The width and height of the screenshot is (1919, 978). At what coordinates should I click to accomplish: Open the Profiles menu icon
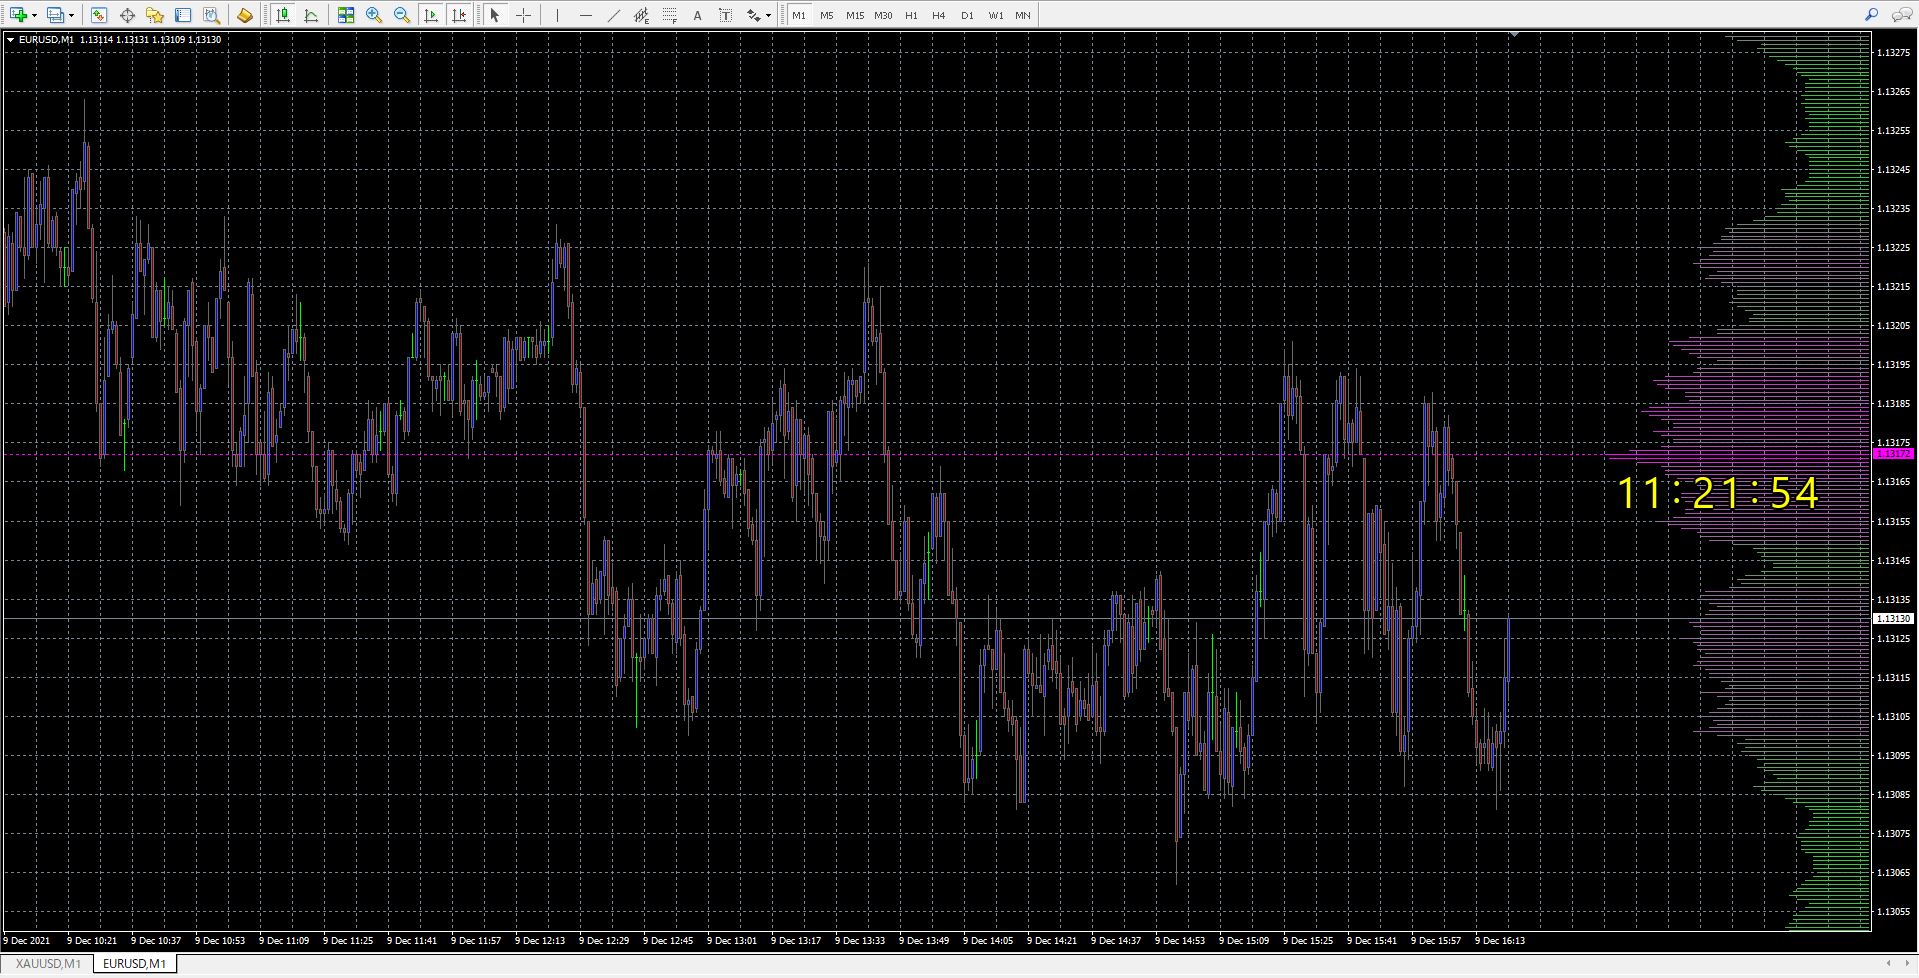click(x=55, y=15)
